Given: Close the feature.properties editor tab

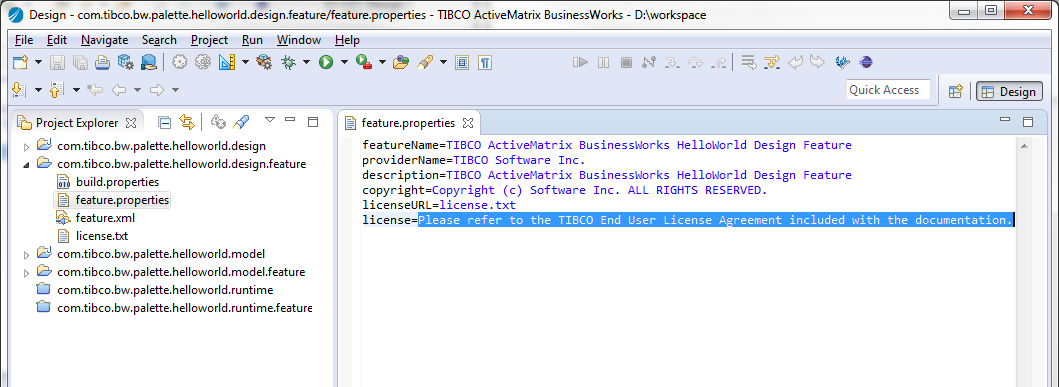Looking at the screenshot, I should coord(467,123).
